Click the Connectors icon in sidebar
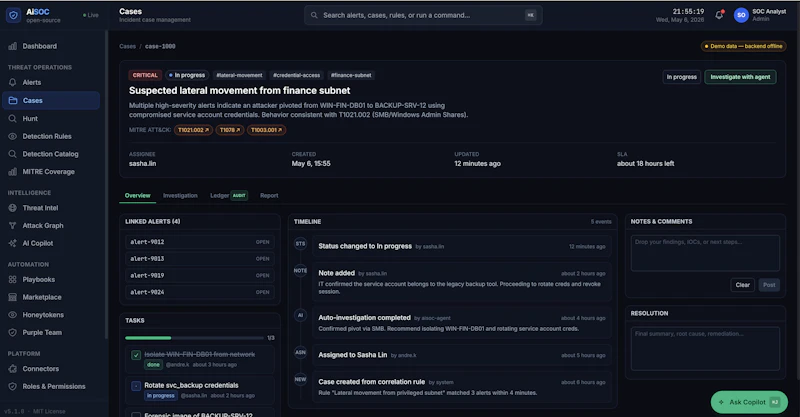The height and width of the screenshot is (417, 800). click(13, 369)
